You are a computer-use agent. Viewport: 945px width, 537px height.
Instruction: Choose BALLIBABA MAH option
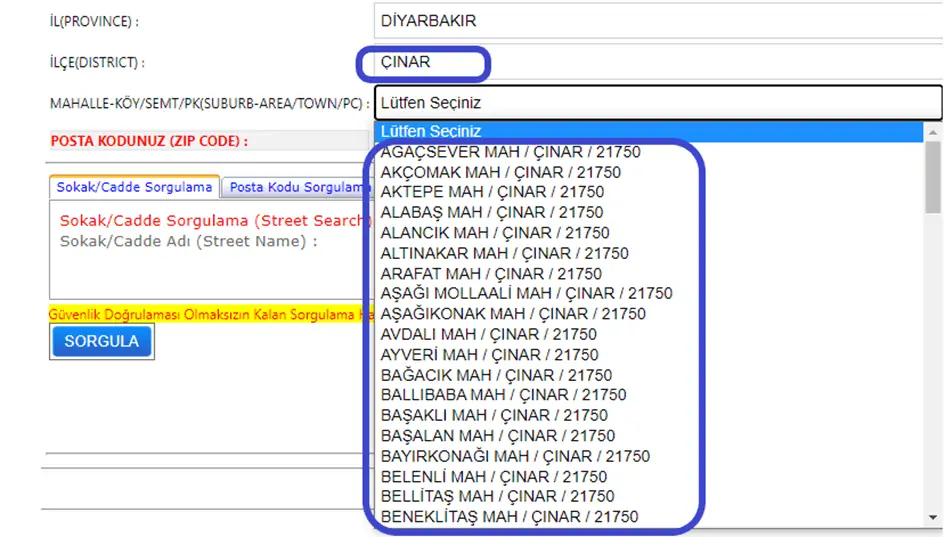(503, 395)
